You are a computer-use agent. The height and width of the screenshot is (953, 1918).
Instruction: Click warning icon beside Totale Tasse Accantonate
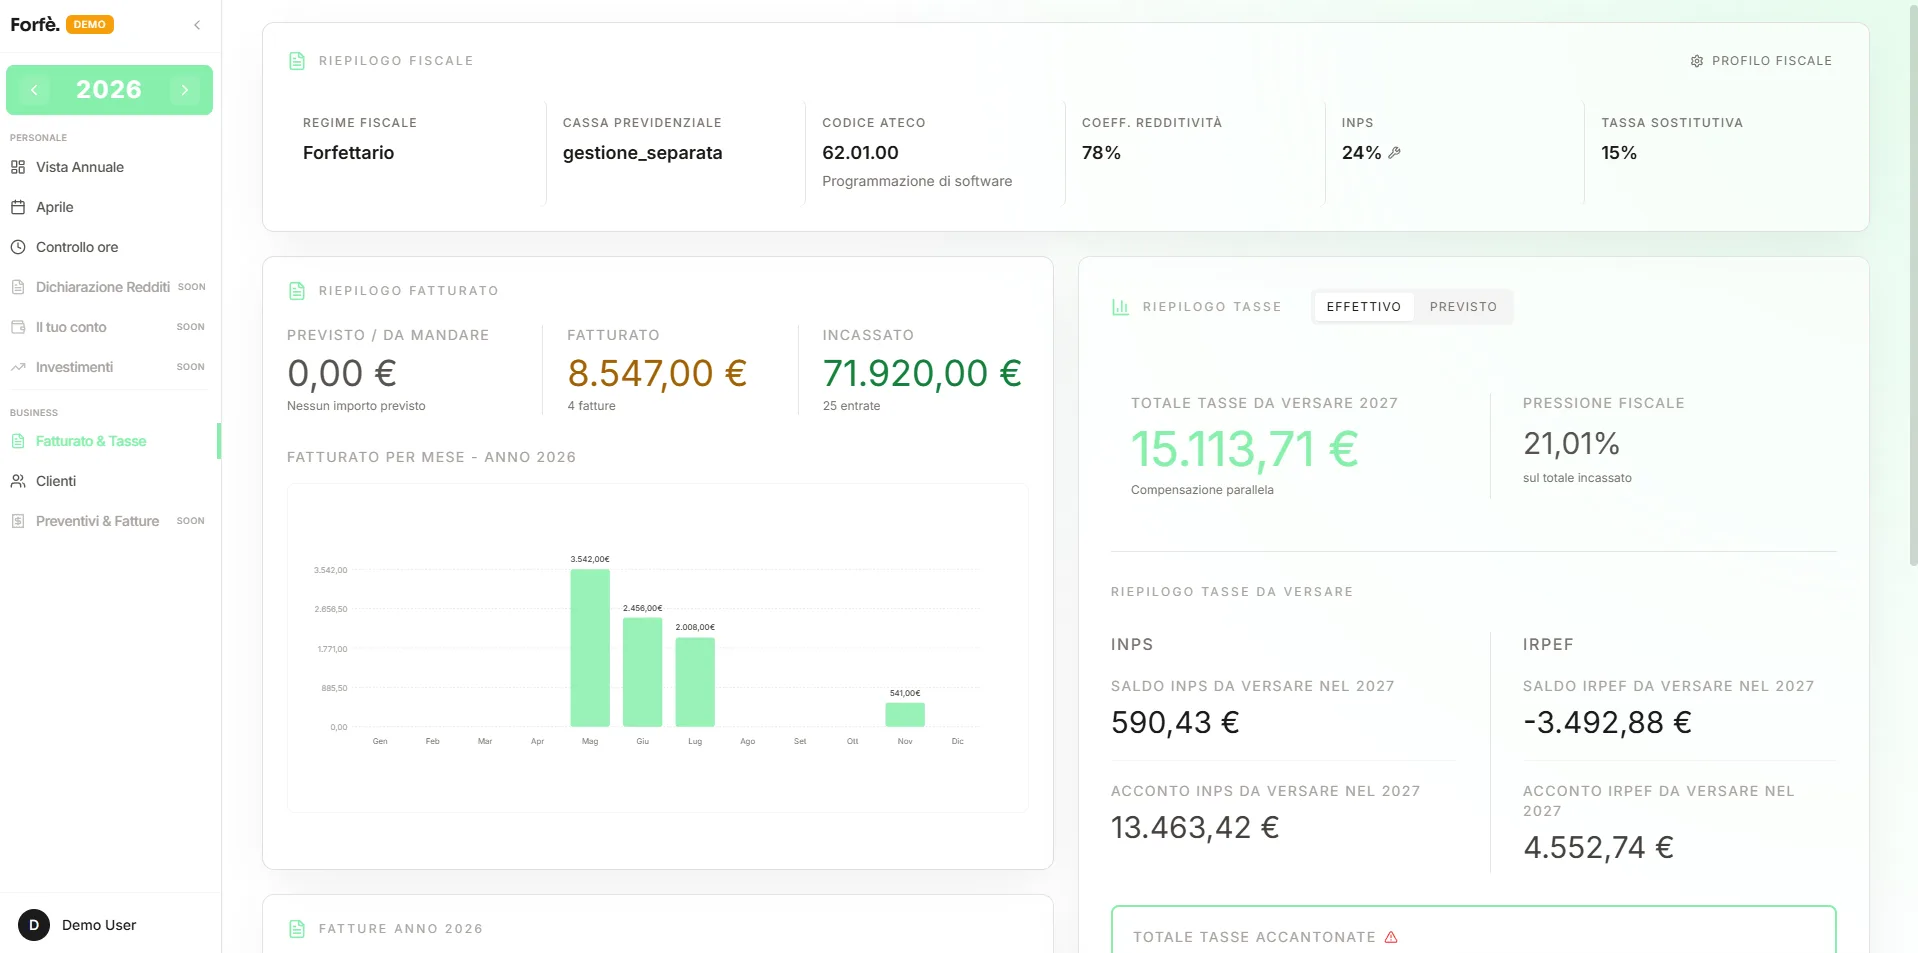pyautogui.click(x=1391, y=937)
